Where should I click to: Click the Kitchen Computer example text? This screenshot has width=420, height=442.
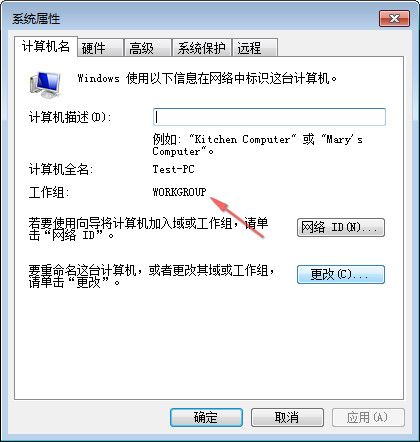[x=242, y=139]
